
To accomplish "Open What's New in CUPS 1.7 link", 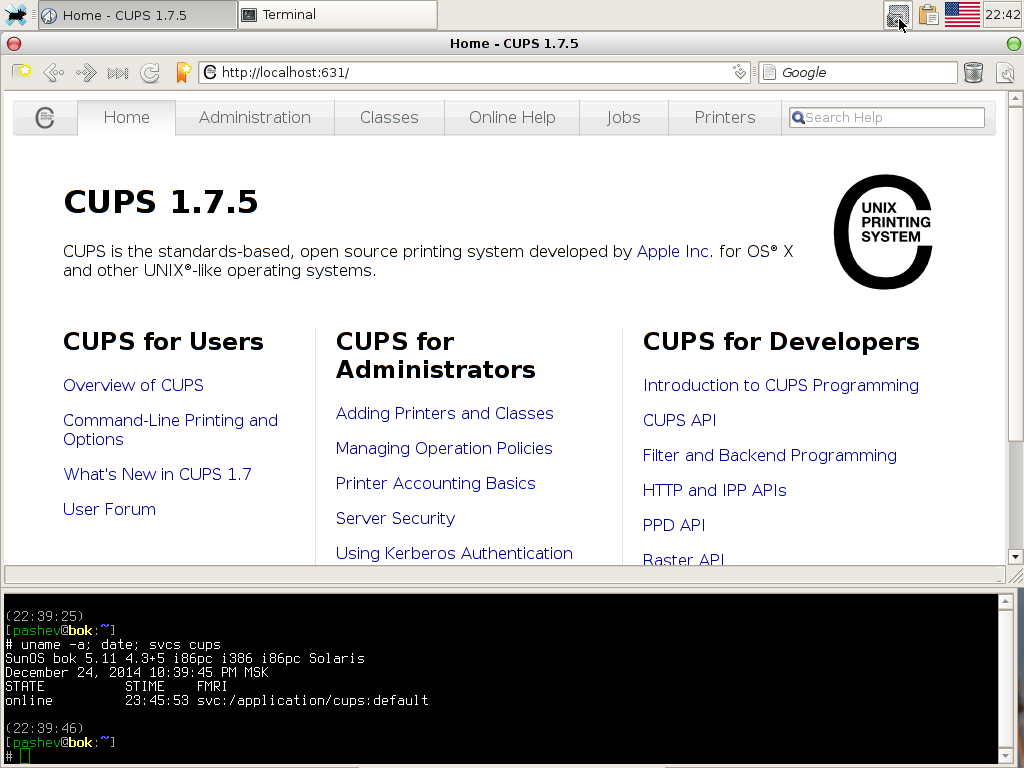I will [157, 474].
